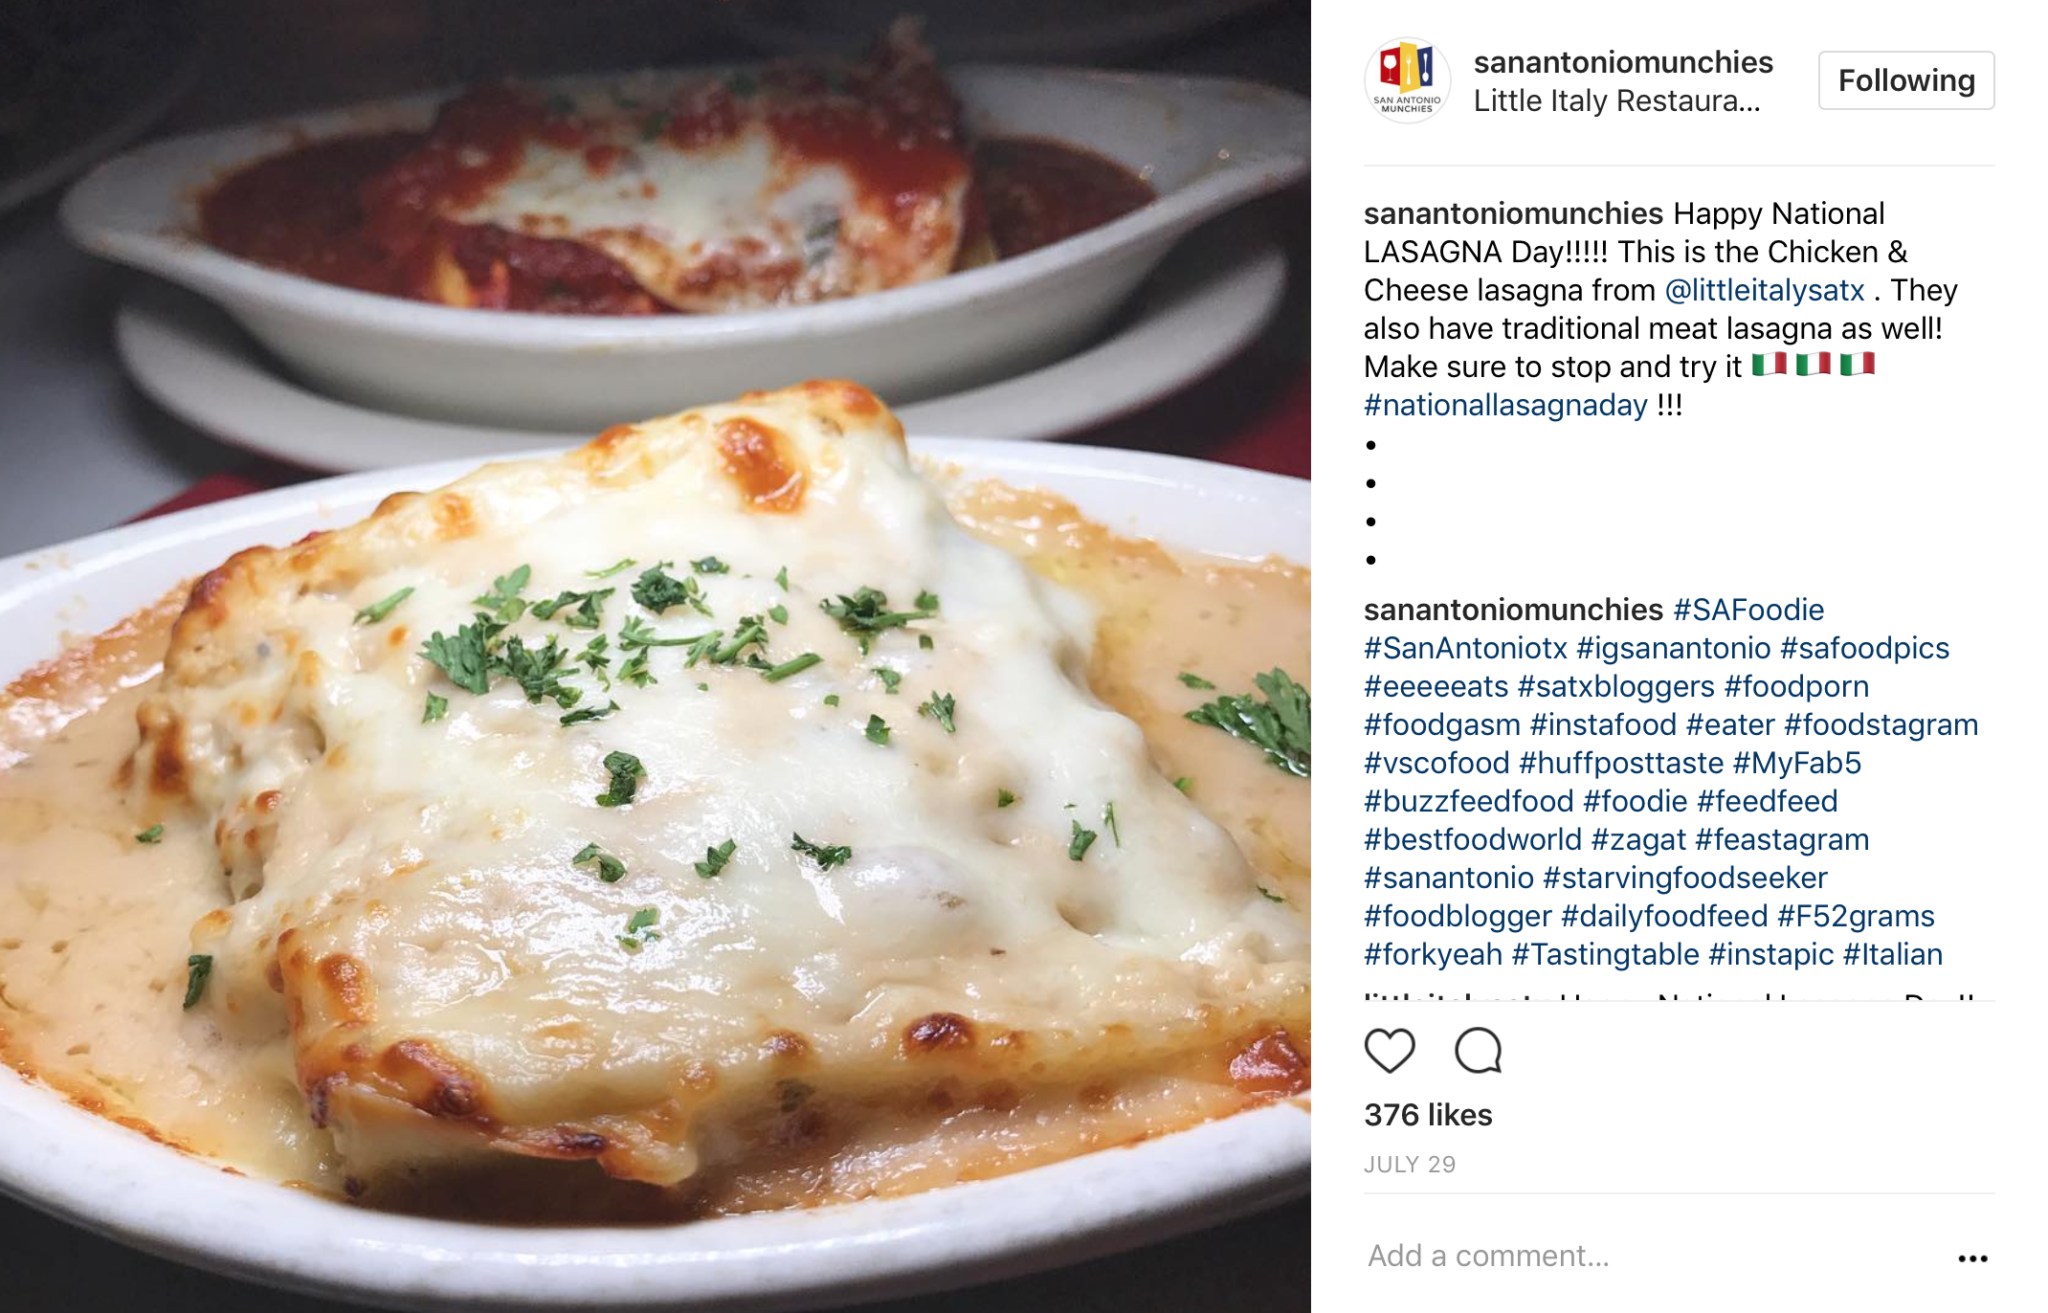Open the Little Italy Restaurant location link
The height and width of the screenshot is (1313, 2048).
1617,101
